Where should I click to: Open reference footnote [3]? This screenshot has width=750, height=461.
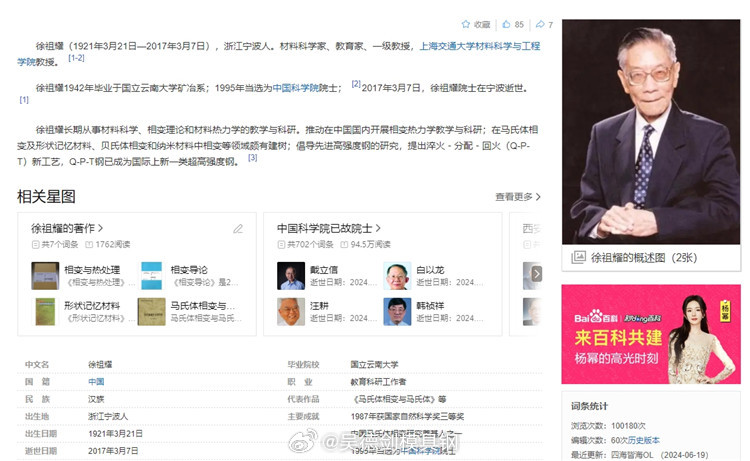click(x=253, y=157)
